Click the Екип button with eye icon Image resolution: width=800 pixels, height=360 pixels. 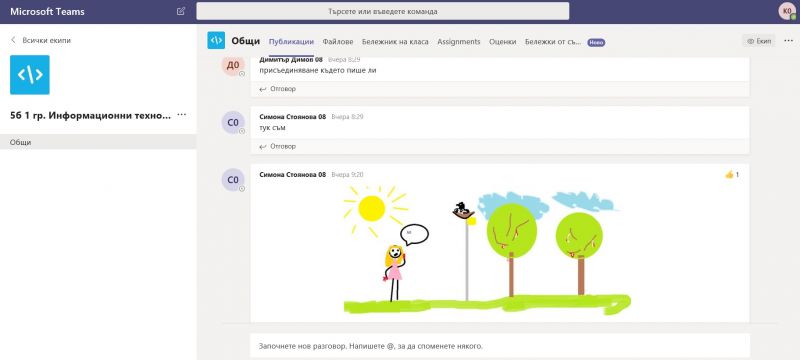point(759,41)
